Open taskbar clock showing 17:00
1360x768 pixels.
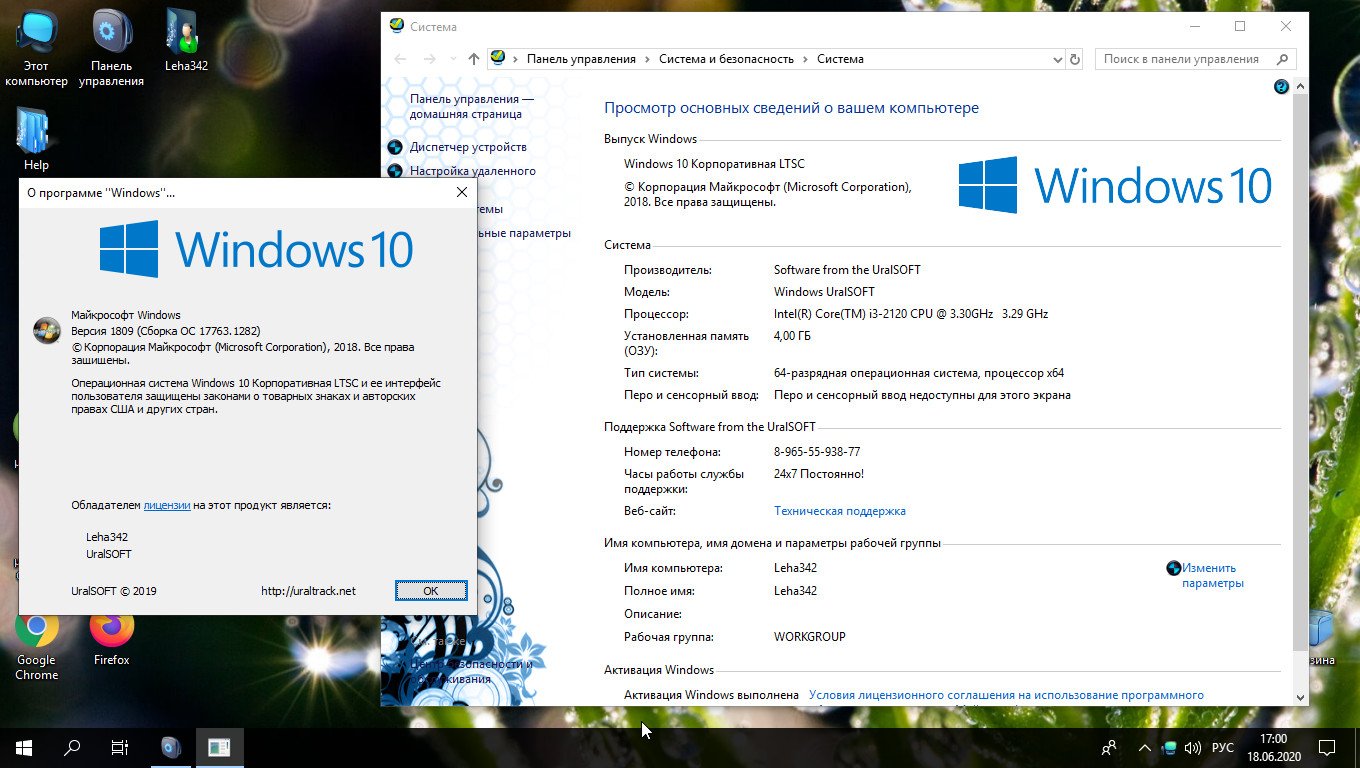pyautogui.click(x=1273, y=747)
